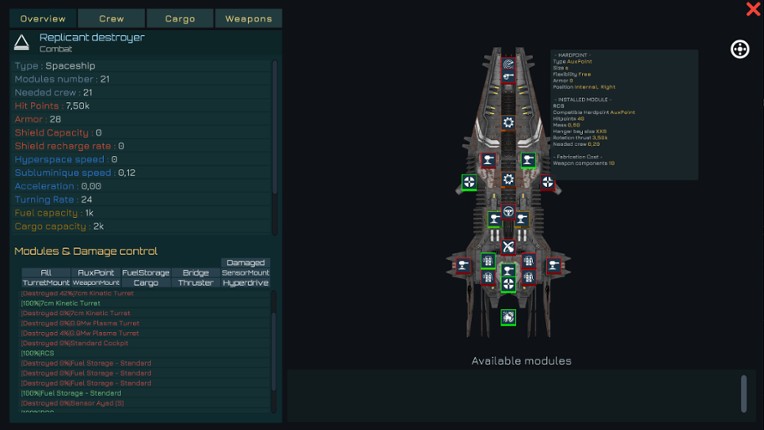
Task: Toggle the Damaged modules filter
Action: [246, 262]
